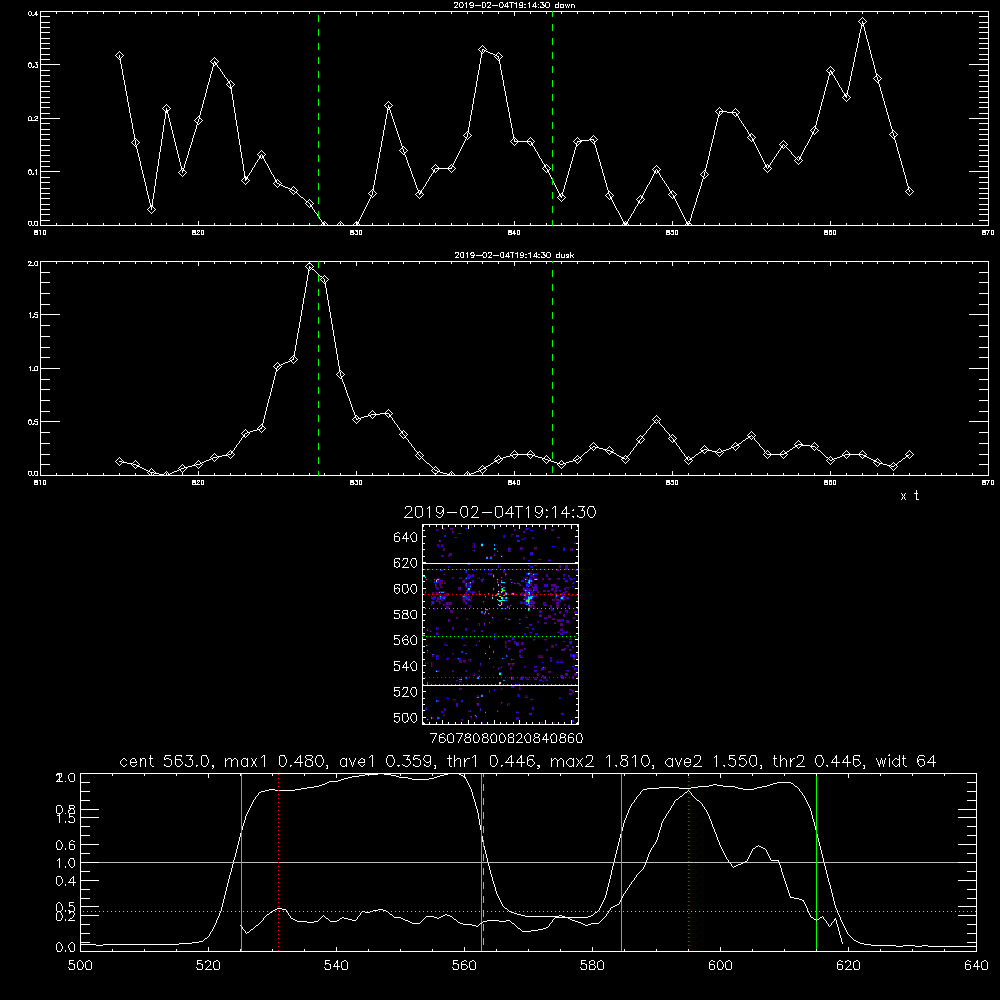Click the heatmap y-axis label 620
1000x1000 pixels.
pos(406,563)
